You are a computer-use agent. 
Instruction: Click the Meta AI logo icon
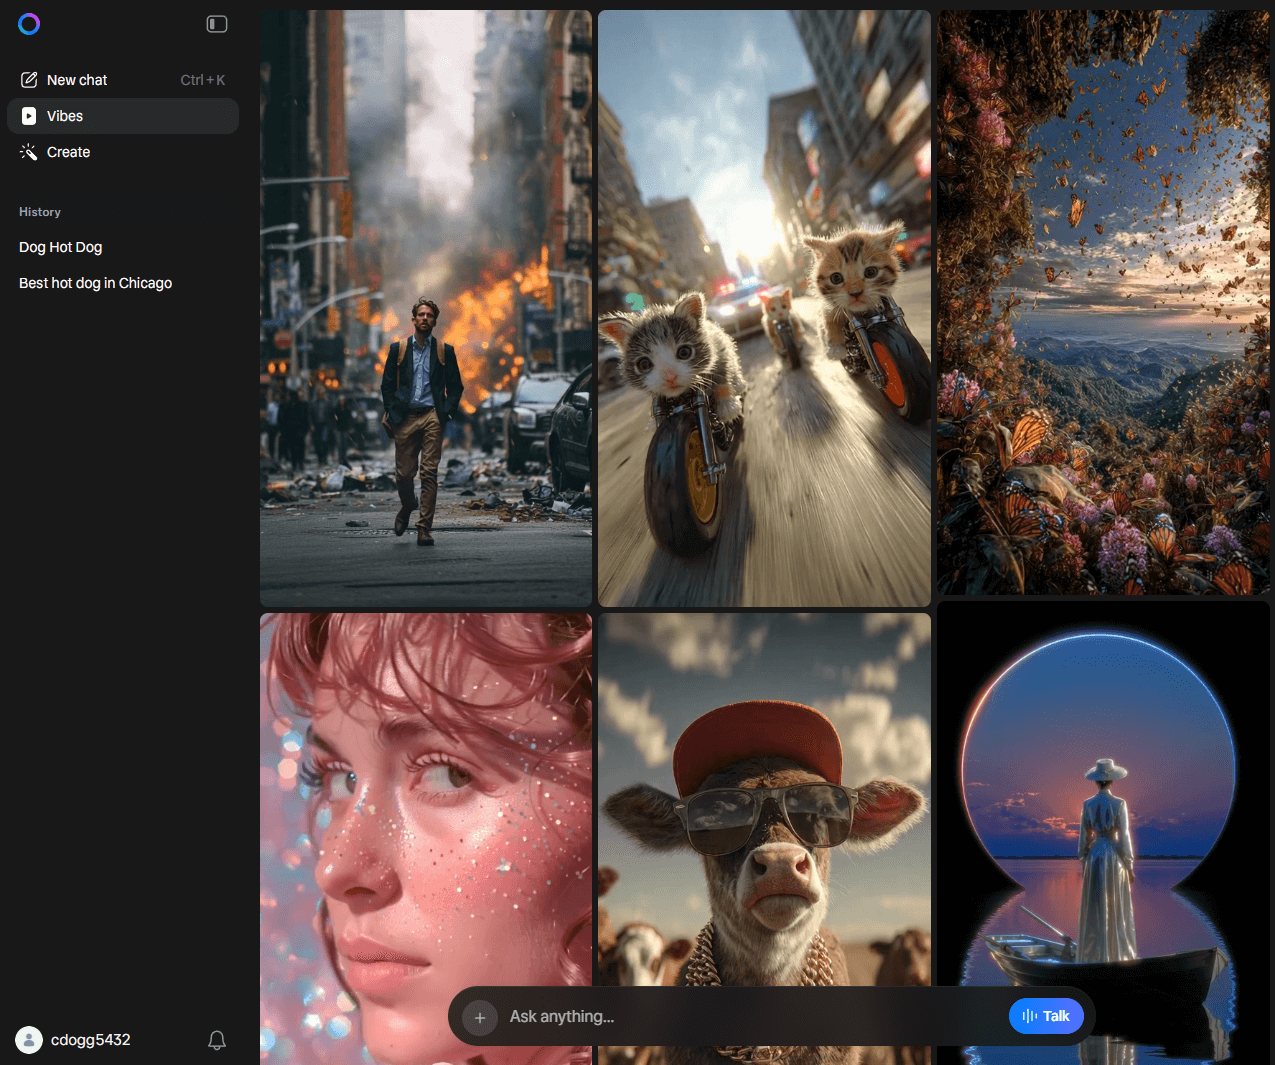(x=29, y=24)
